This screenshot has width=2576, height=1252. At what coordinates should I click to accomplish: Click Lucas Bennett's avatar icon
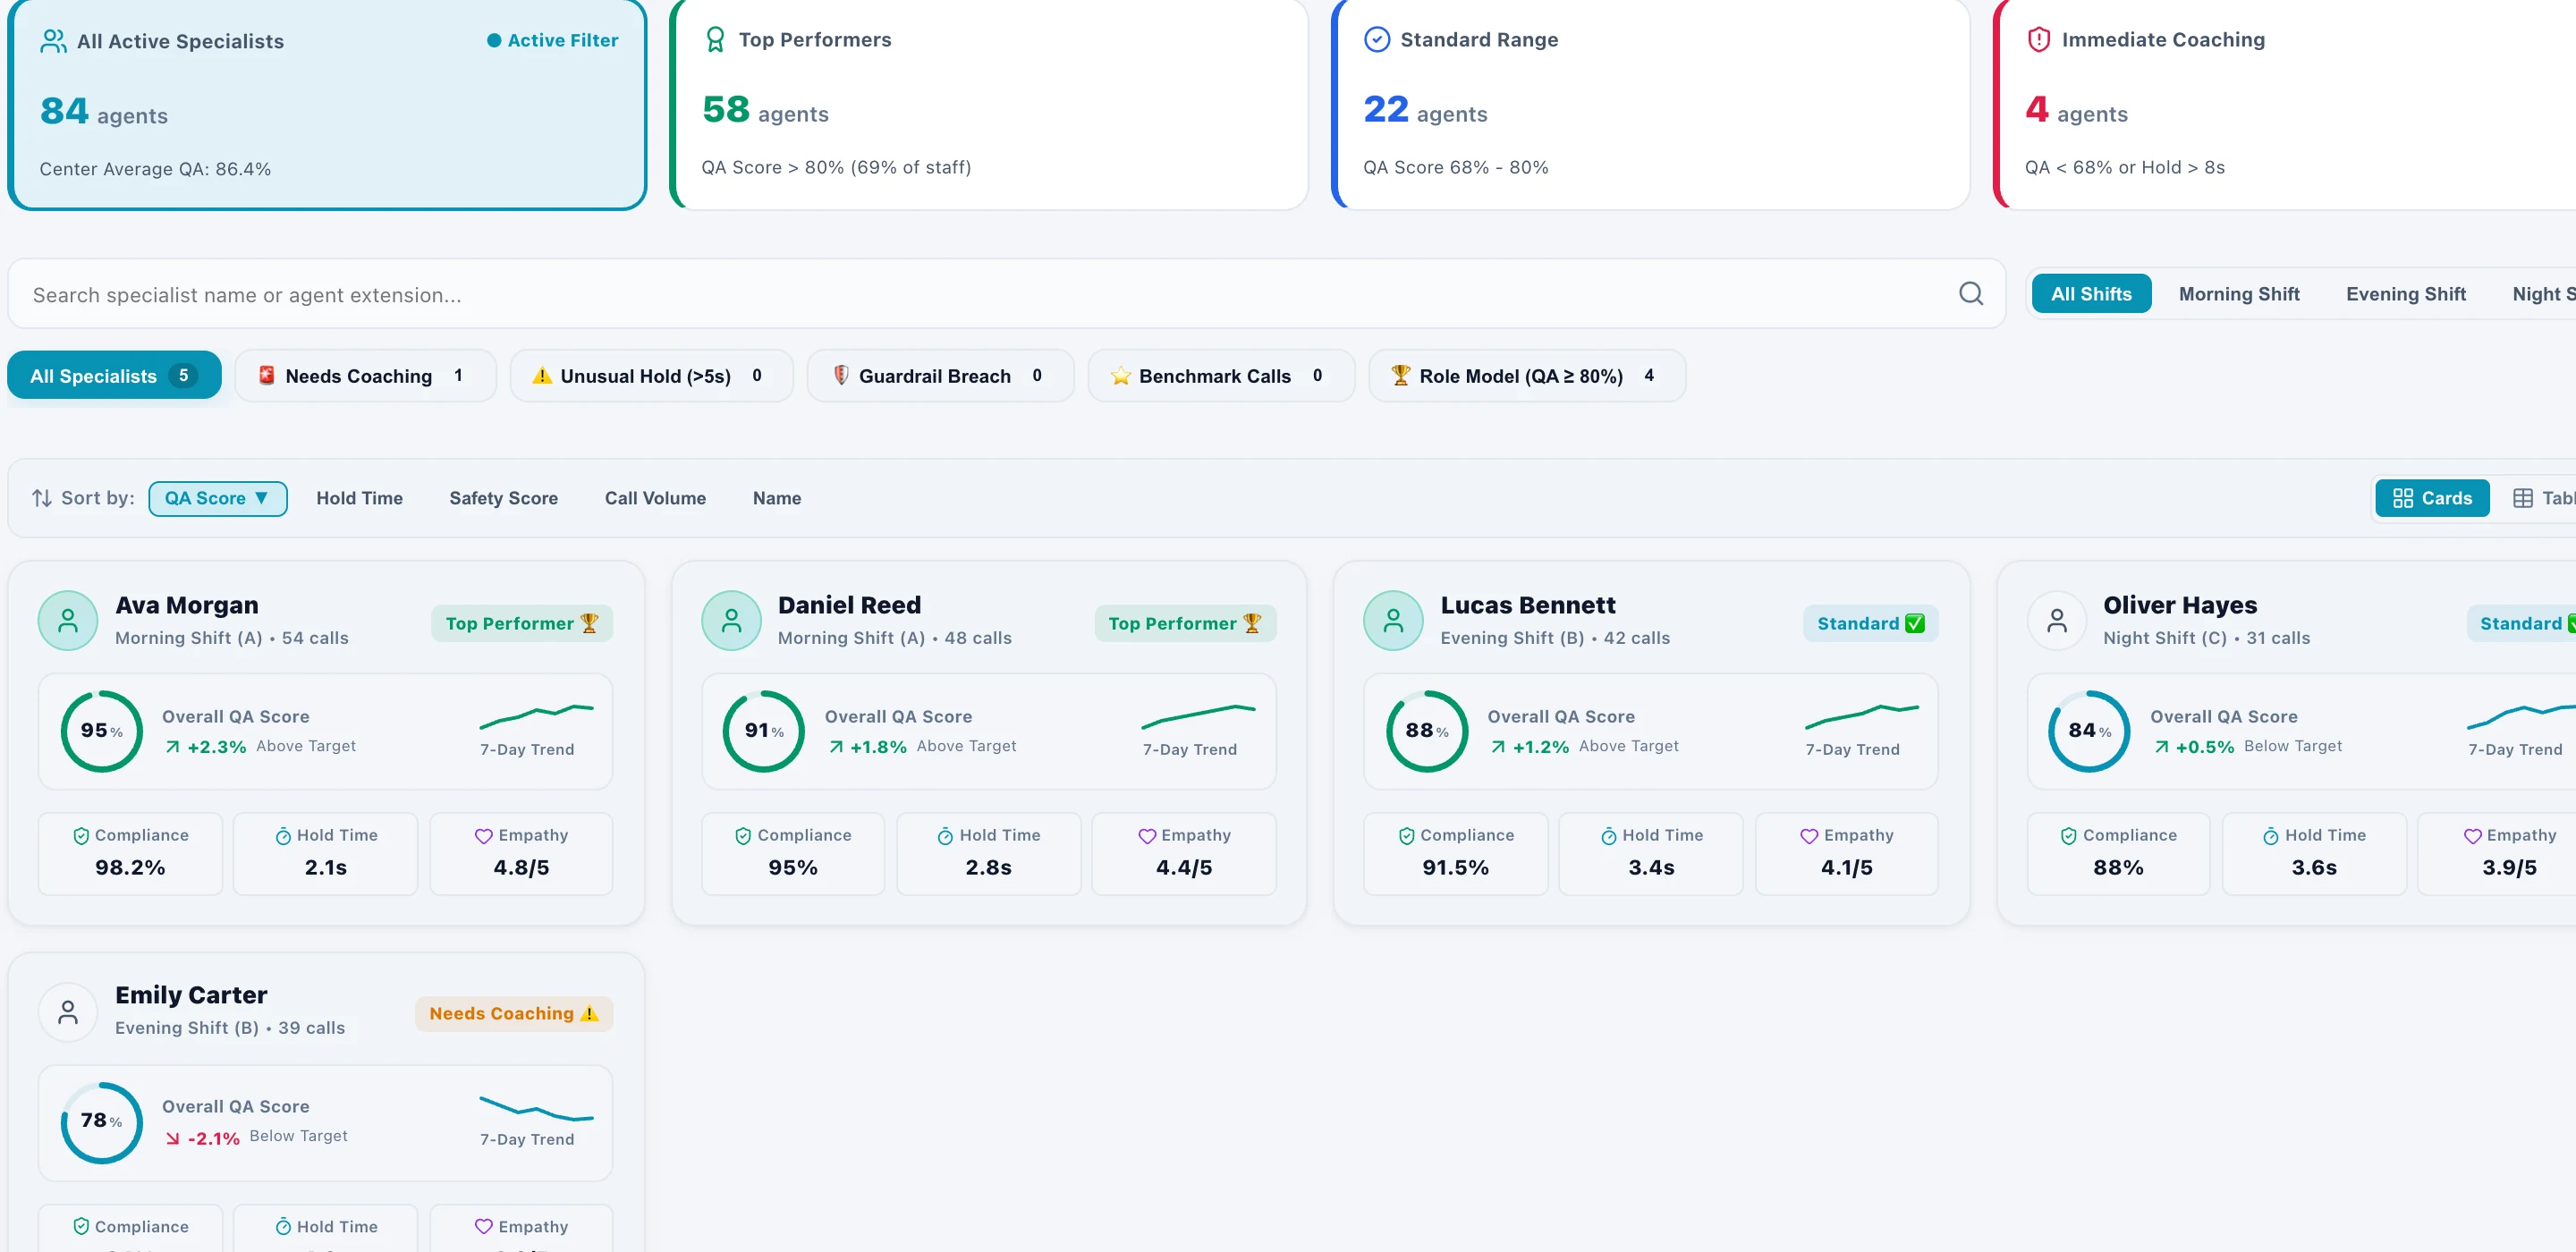pos(1393,621)
